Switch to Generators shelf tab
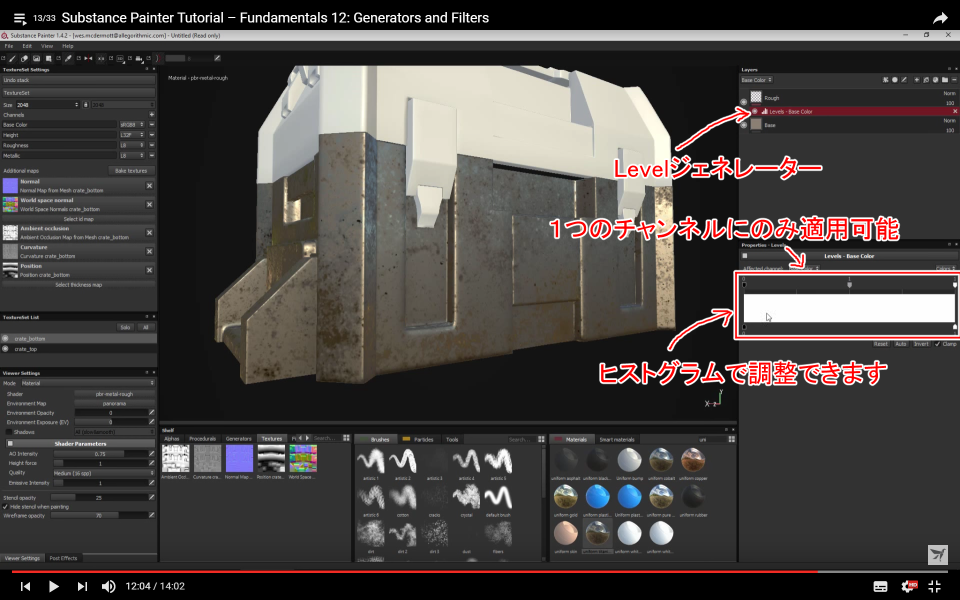Image resolution: width=960 pixels, height=600 pixels. coord(238,438)
